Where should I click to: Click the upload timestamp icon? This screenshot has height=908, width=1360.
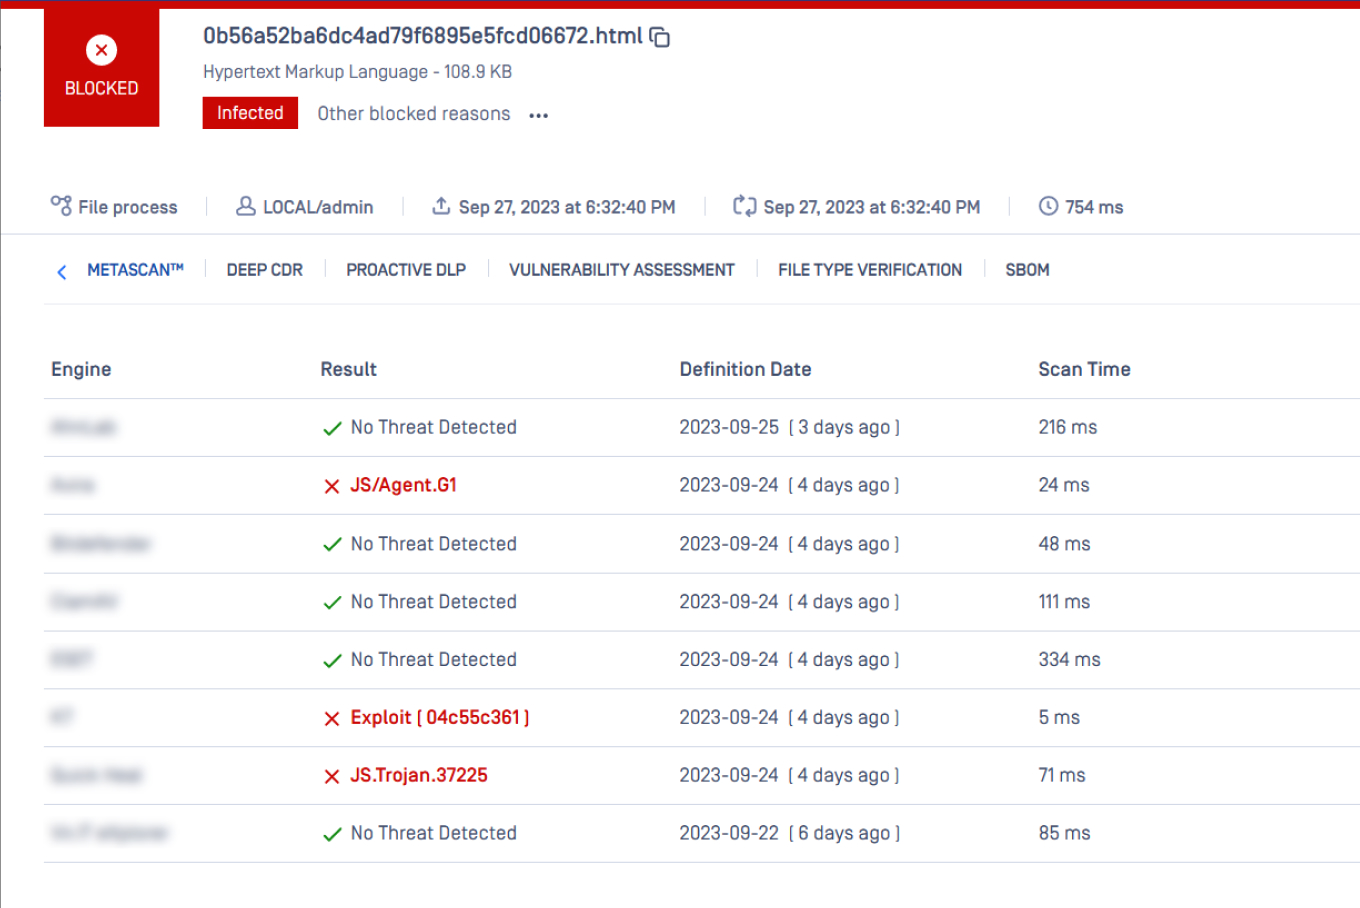point(440,206)
